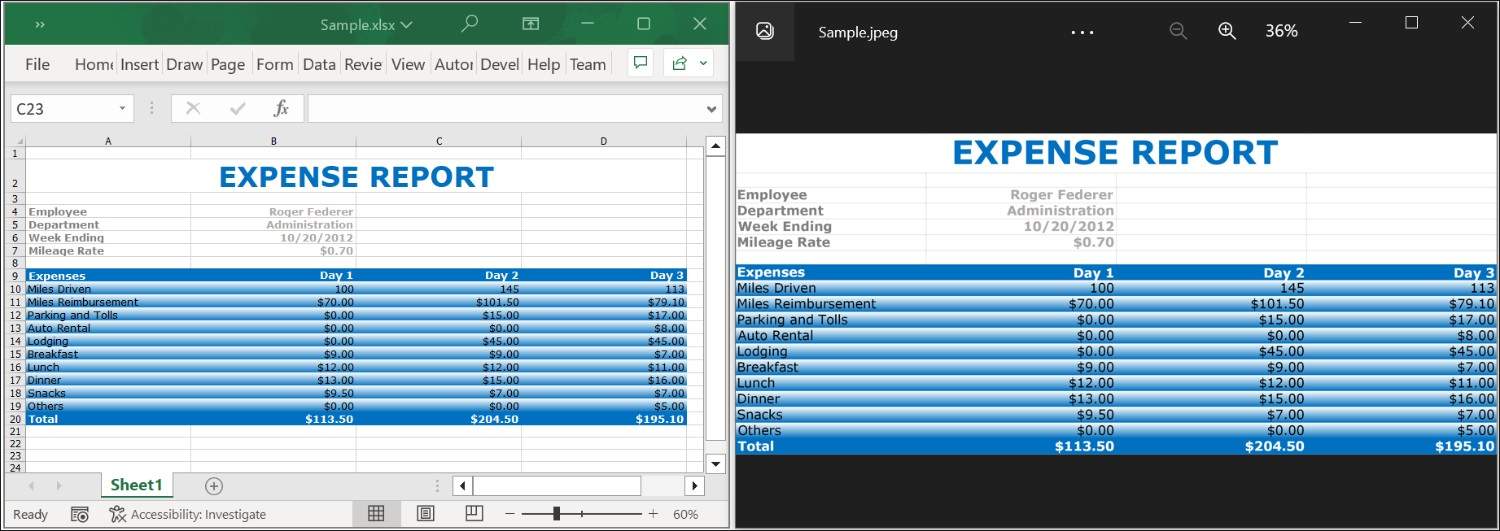Zoom in using photo viewer magnifier
Screen dimensions: 1500x531
click(1227, 31)
